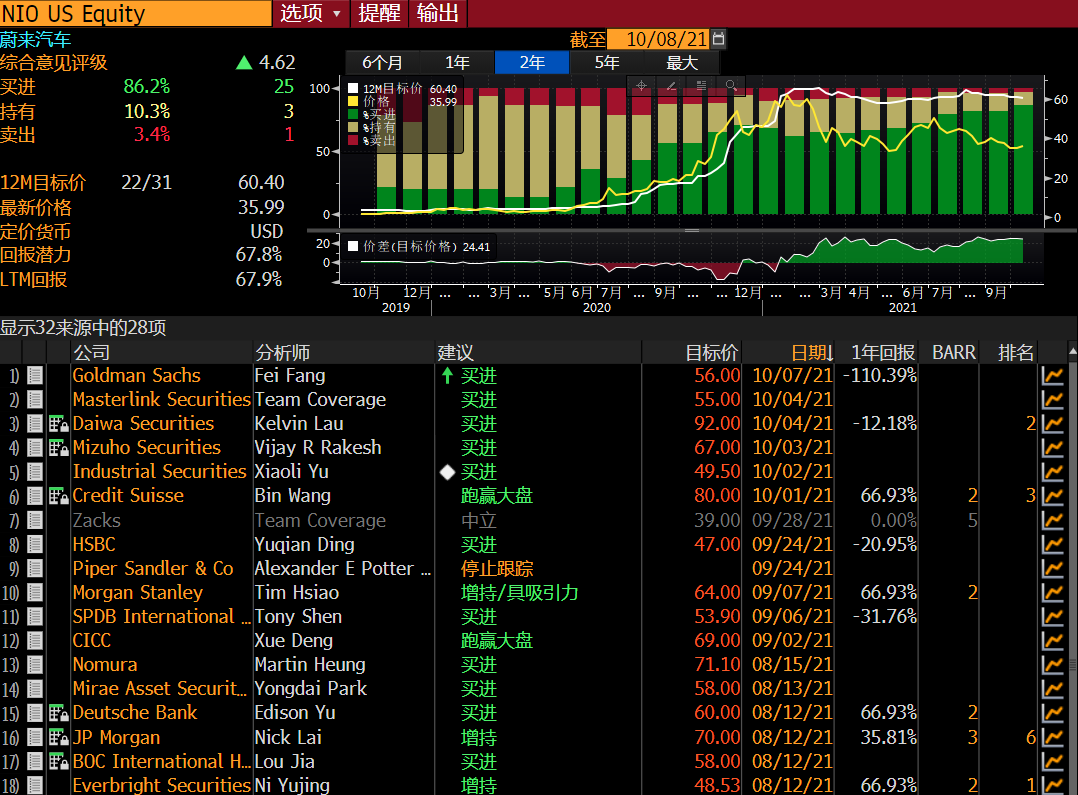Viewport: 1078px width, 795px height.
Task: Open the Everbright Securities company link
Action: coord(162,785)
